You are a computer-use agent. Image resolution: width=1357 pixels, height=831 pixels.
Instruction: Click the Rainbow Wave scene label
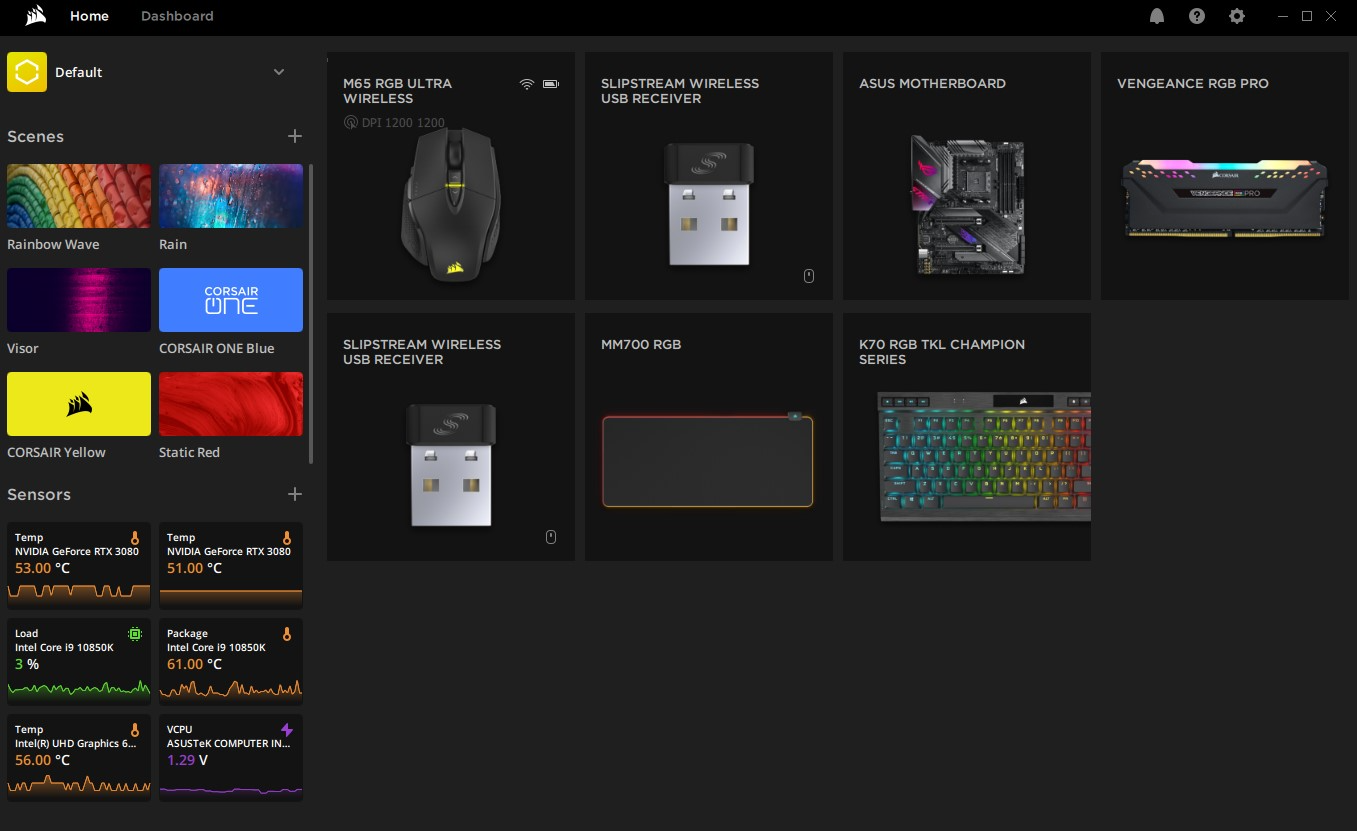[53, 244]
